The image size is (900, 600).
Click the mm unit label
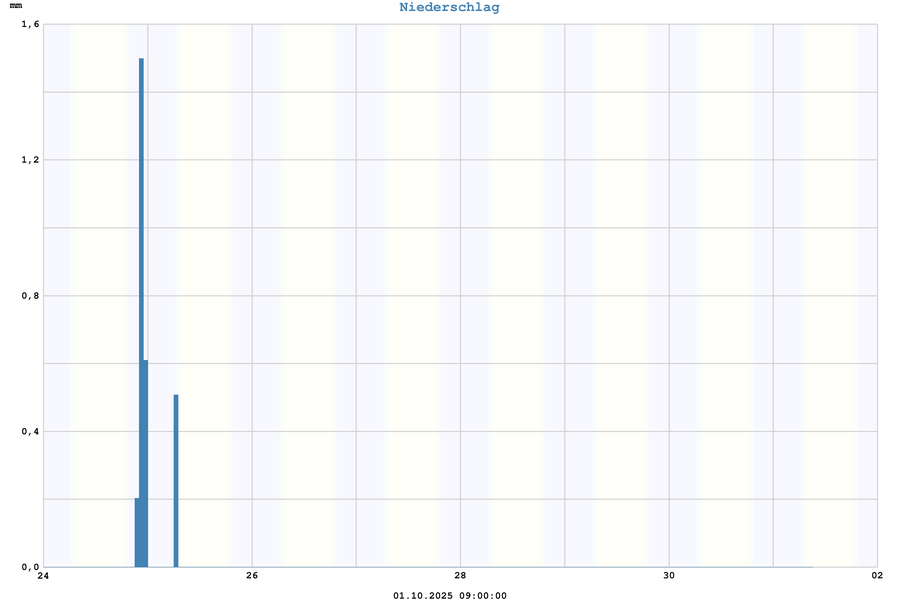[15, 7]
